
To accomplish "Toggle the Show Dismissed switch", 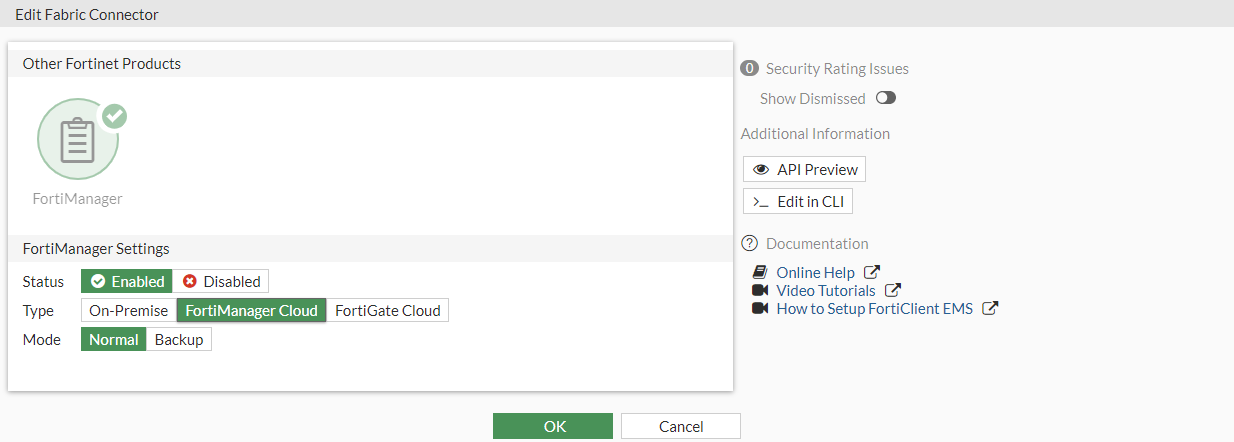I will 886,98.
